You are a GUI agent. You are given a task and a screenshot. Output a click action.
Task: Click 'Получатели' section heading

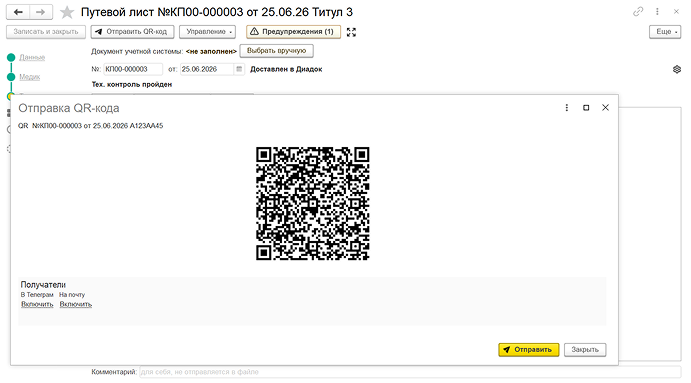click(43, 285)
